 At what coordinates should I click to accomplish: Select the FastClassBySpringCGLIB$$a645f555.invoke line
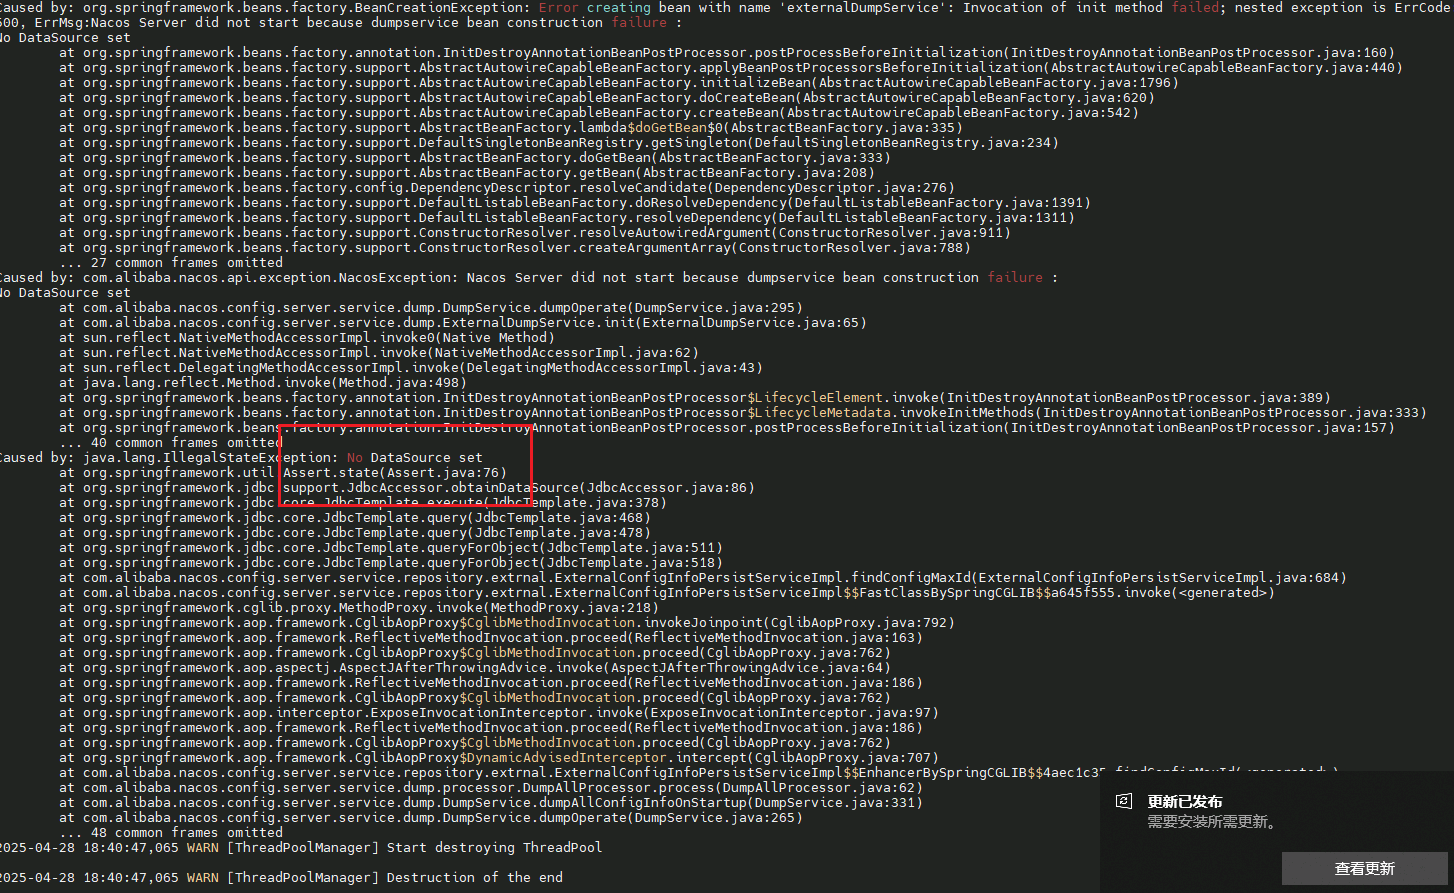pyautogui.click(x=666, y=592)
